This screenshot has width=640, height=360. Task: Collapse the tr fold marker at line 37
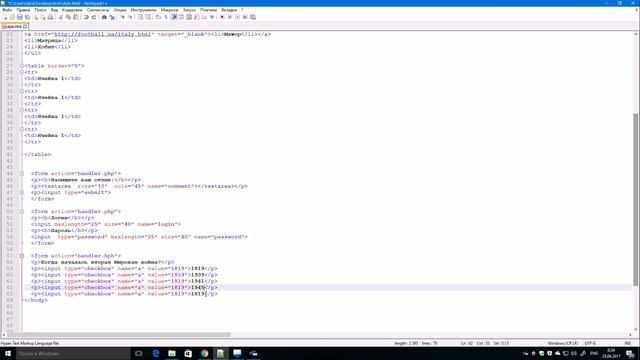[22, 129]
